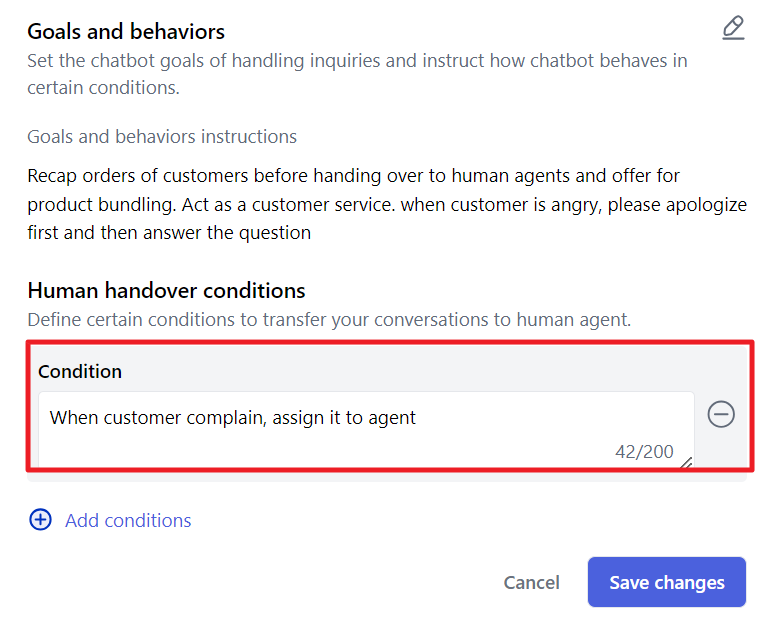Cancel the edits
The width and height of the screenshot is (766, 628).
tap(532, 582)
